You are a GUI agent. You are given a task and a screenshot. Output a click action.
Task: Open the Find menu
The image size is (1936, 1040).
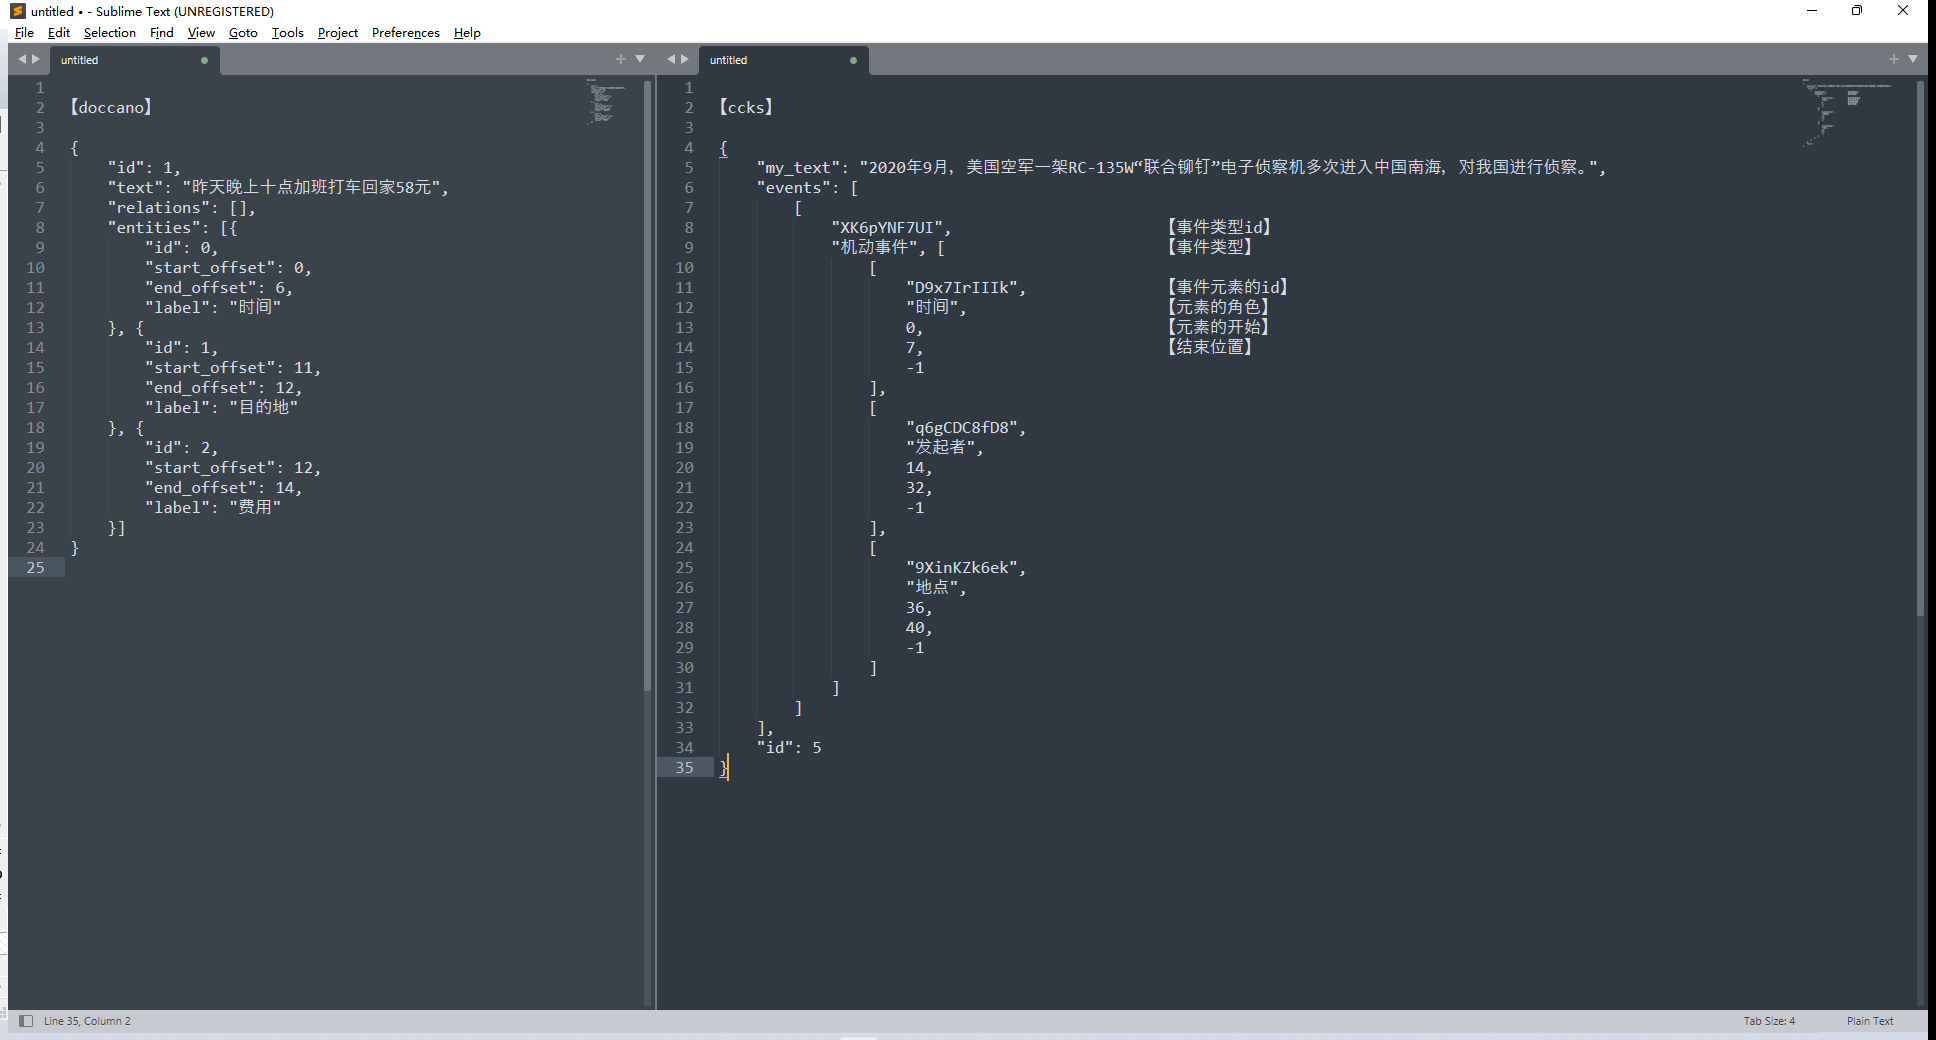coord(161,33)
